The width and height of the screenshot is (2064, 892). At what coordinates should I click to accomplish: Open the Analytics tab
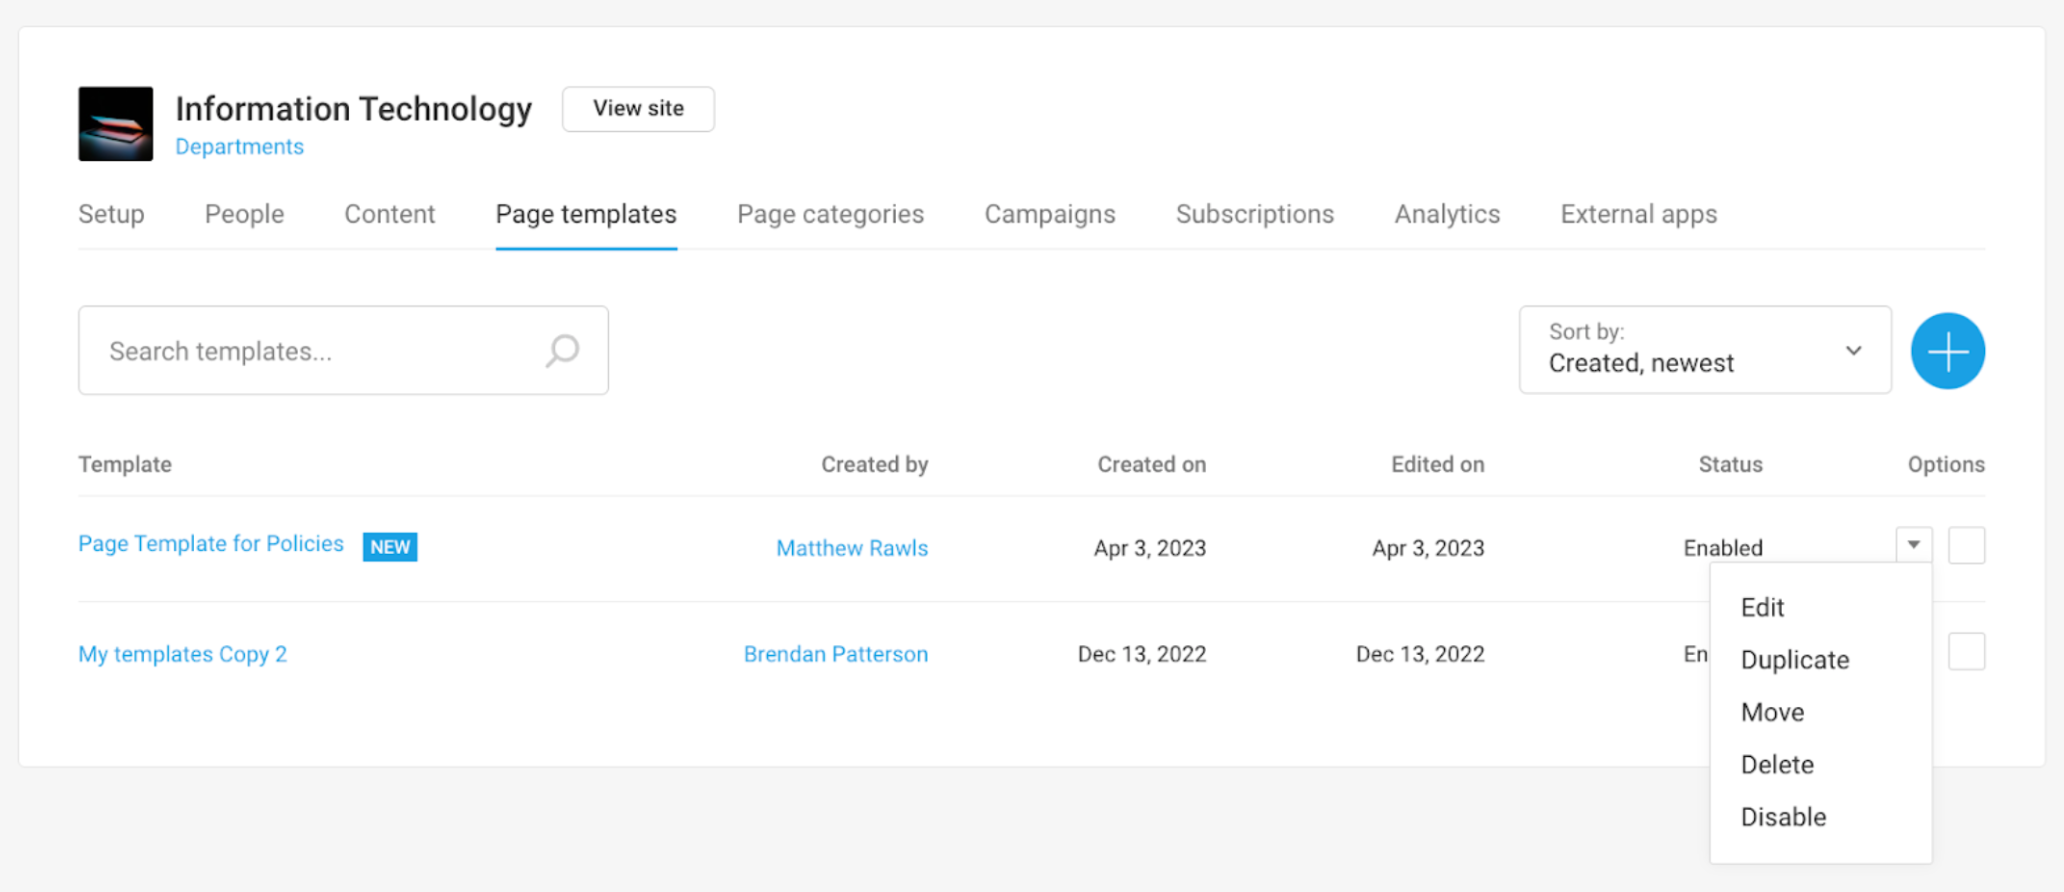(1446, 214)
